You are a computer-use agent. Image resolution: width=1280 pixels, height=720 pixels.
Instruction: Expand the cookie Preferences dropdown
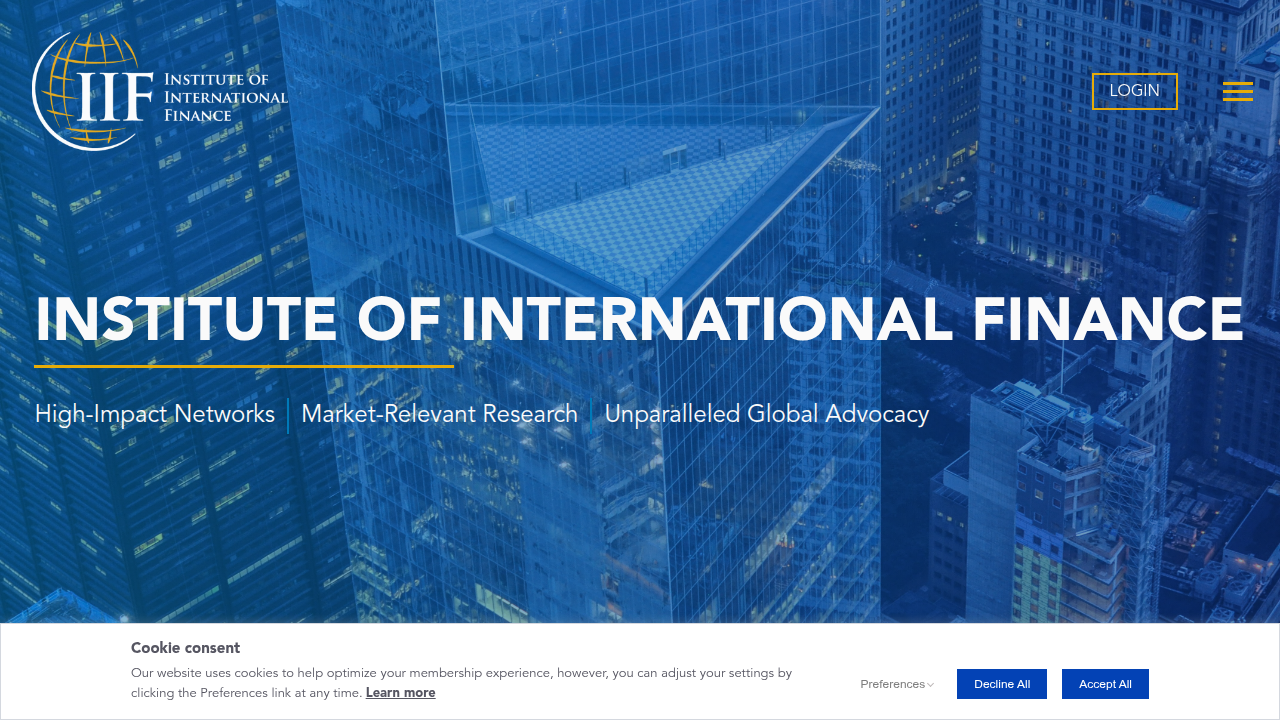tap(897, 684)
